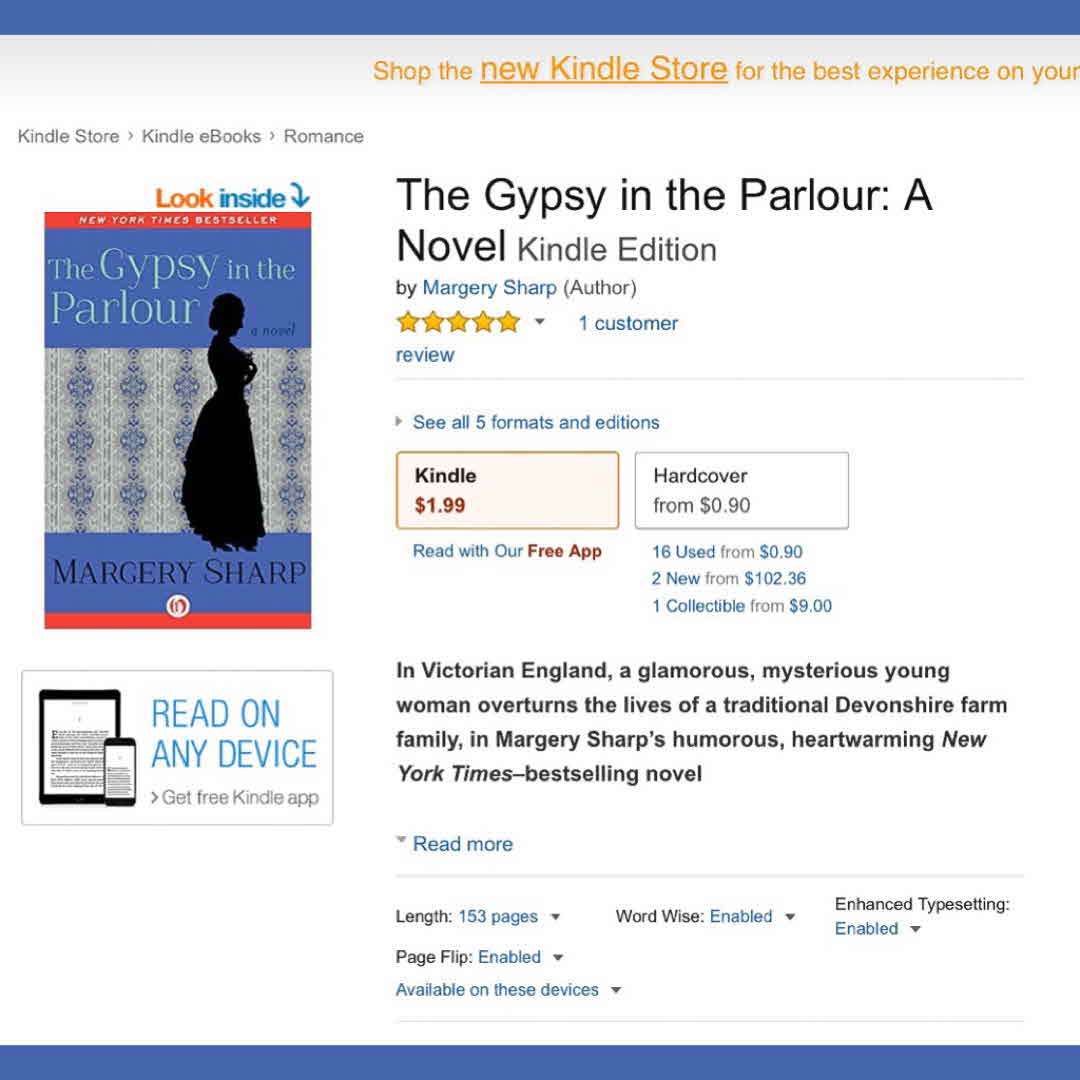Open the star rating dropdown arrow

pyautogui.click(x=540, y=322)
